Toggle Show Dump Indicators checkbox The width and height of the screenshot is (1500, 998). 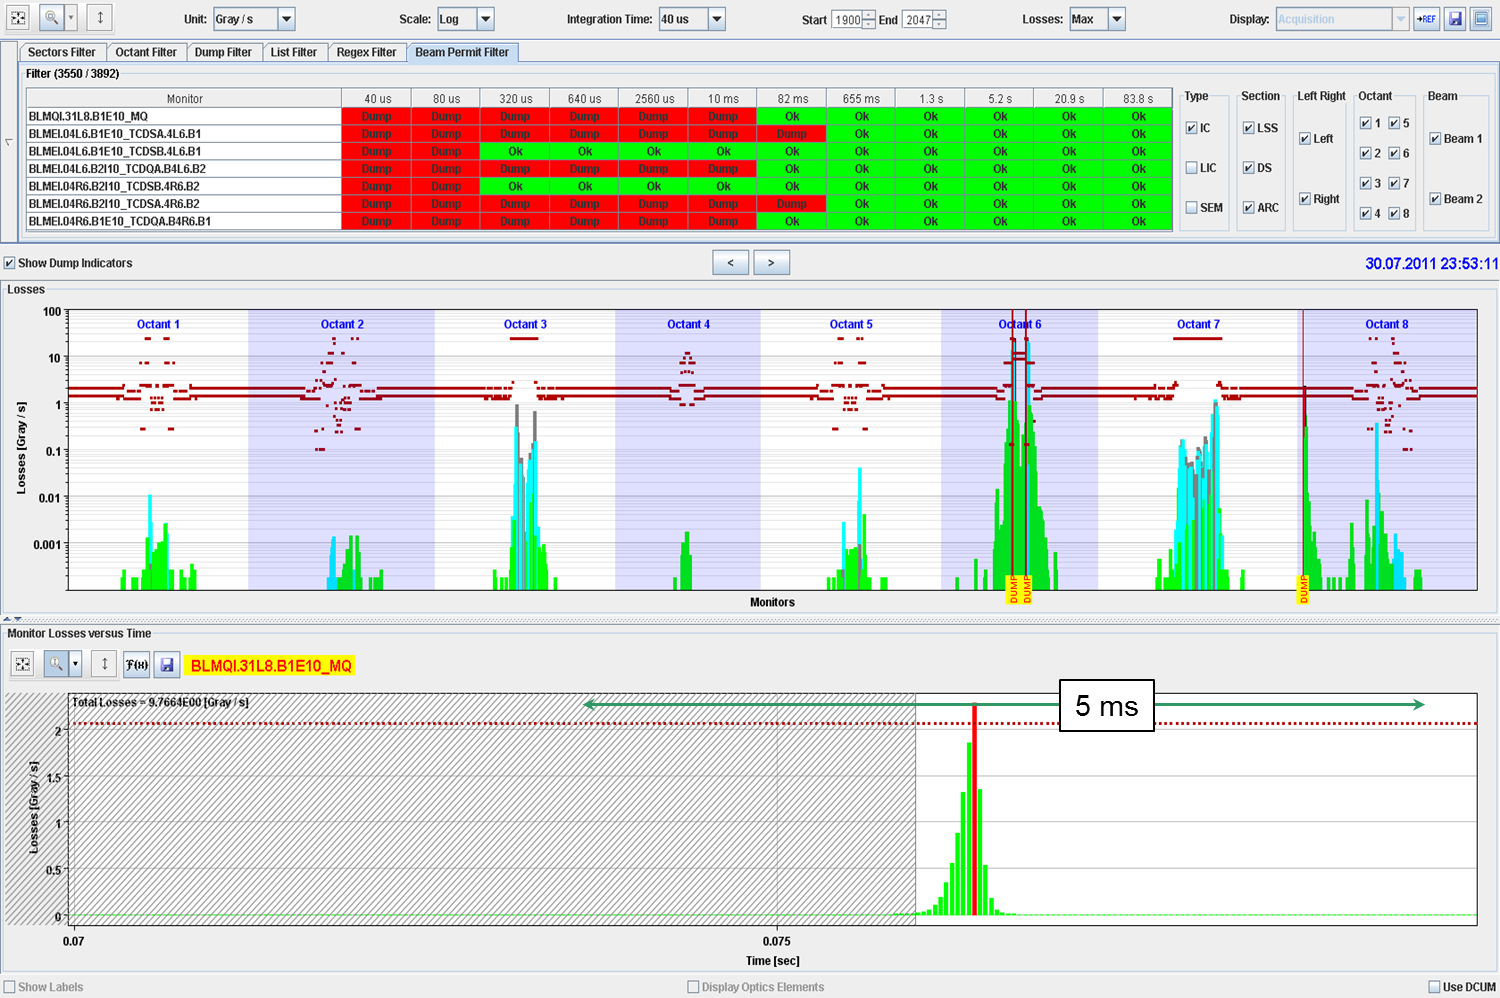point(10,263)
